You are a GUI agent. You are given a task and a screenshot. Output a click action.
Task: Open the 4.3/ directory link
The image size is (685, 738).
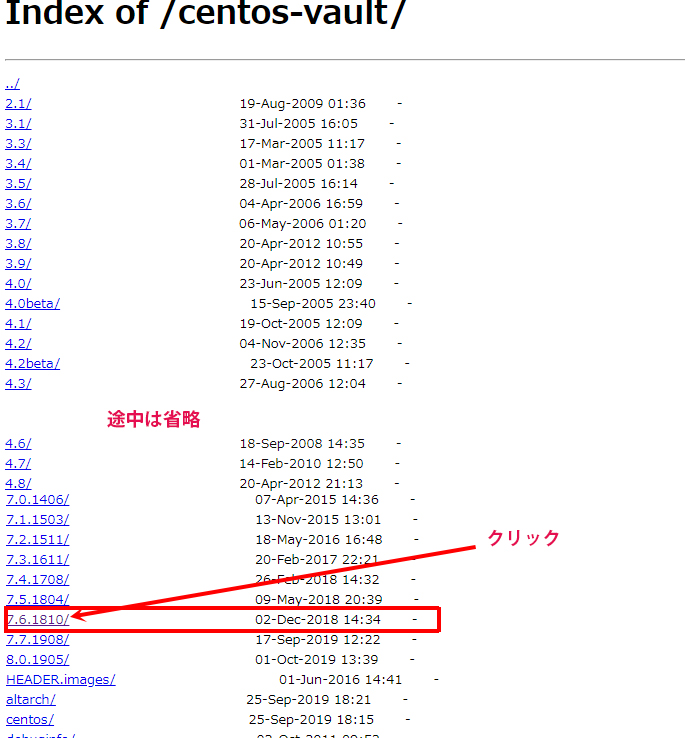pyautogui.click(x=18, y=384)
